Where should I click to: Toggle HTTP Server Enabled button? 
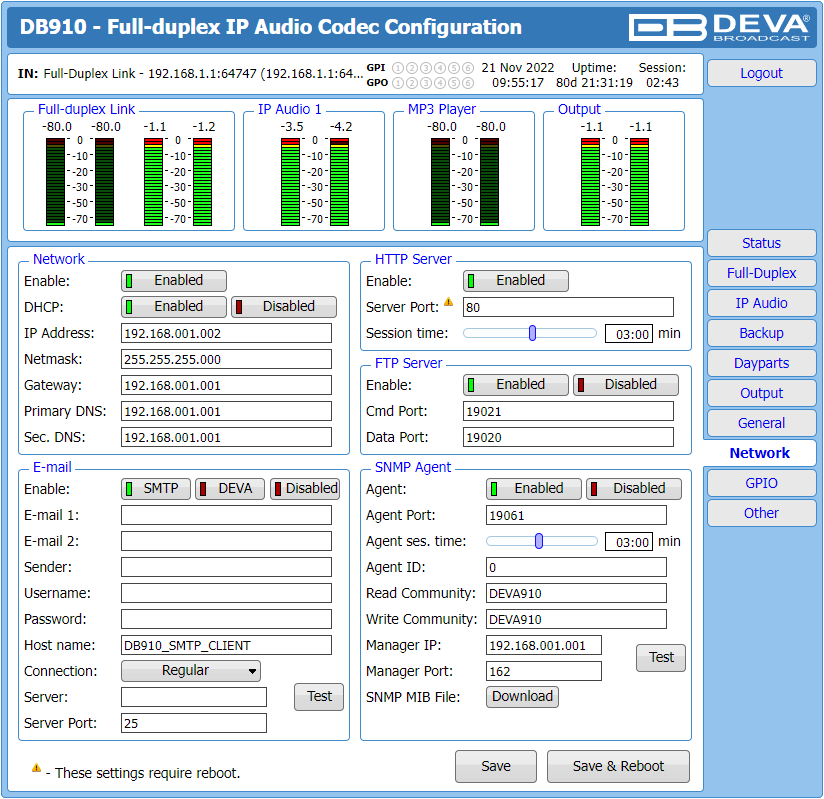click(516, 281)
